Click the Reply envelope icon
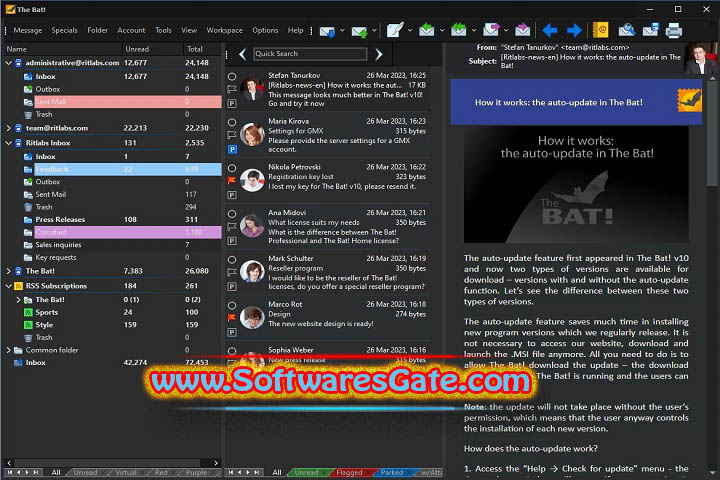720x480 pixels. 427,30
